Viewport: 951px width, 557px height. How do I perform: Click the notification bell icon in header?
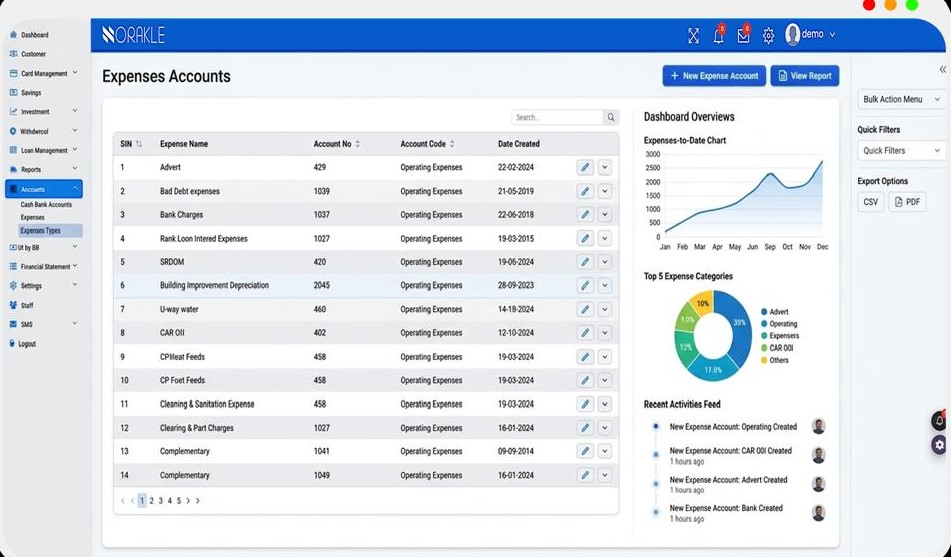tap(718, 36)
